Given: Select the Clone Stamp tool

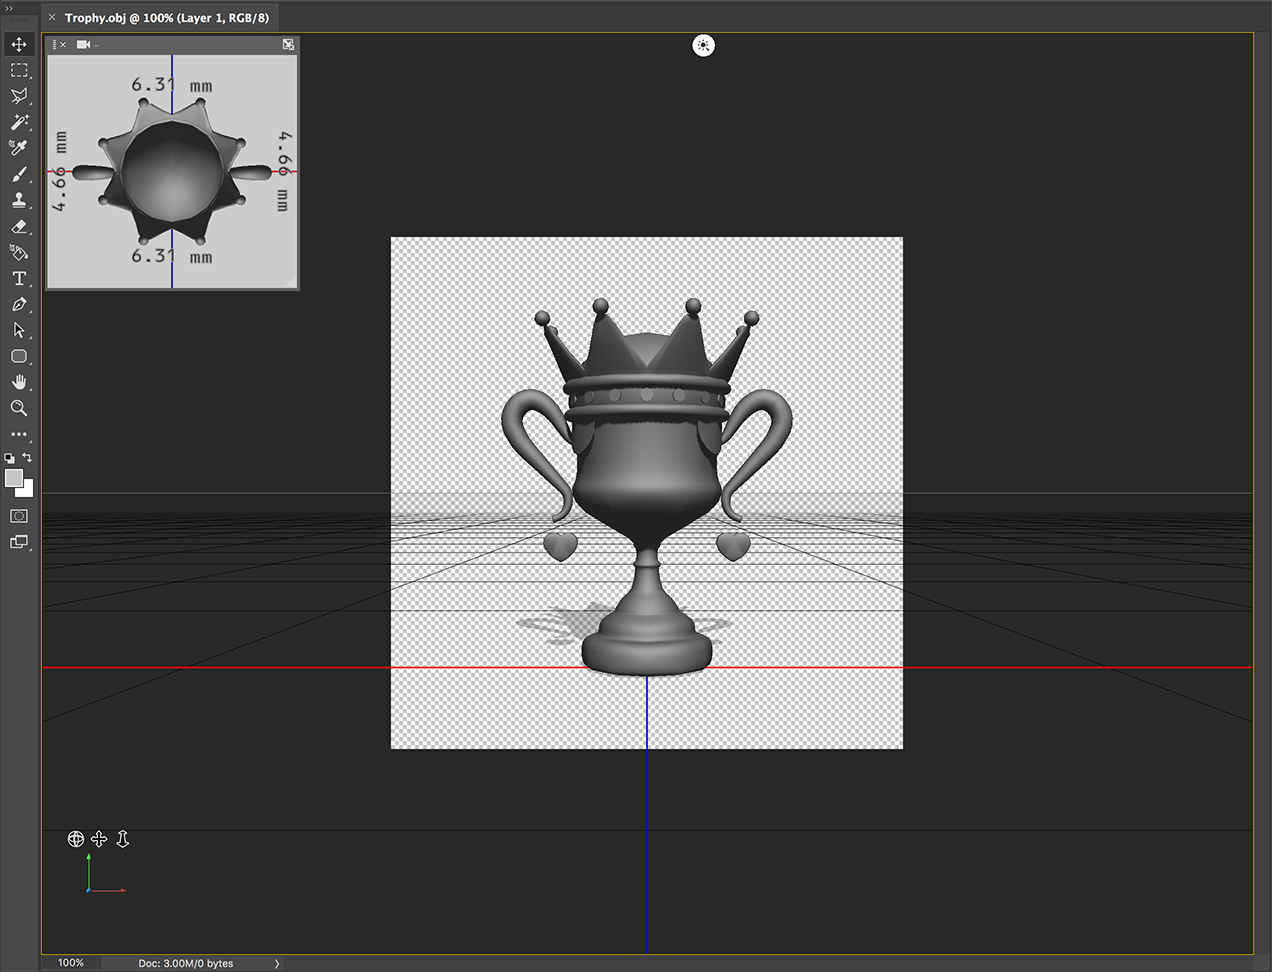Looking at the screenshot, I should tap(18, 199).
